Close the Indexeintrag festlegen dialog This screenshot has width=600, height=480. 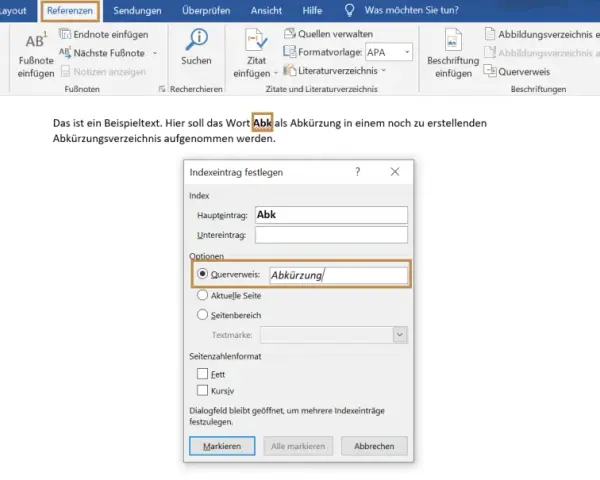pyautogui.click(x=395, y=171)
